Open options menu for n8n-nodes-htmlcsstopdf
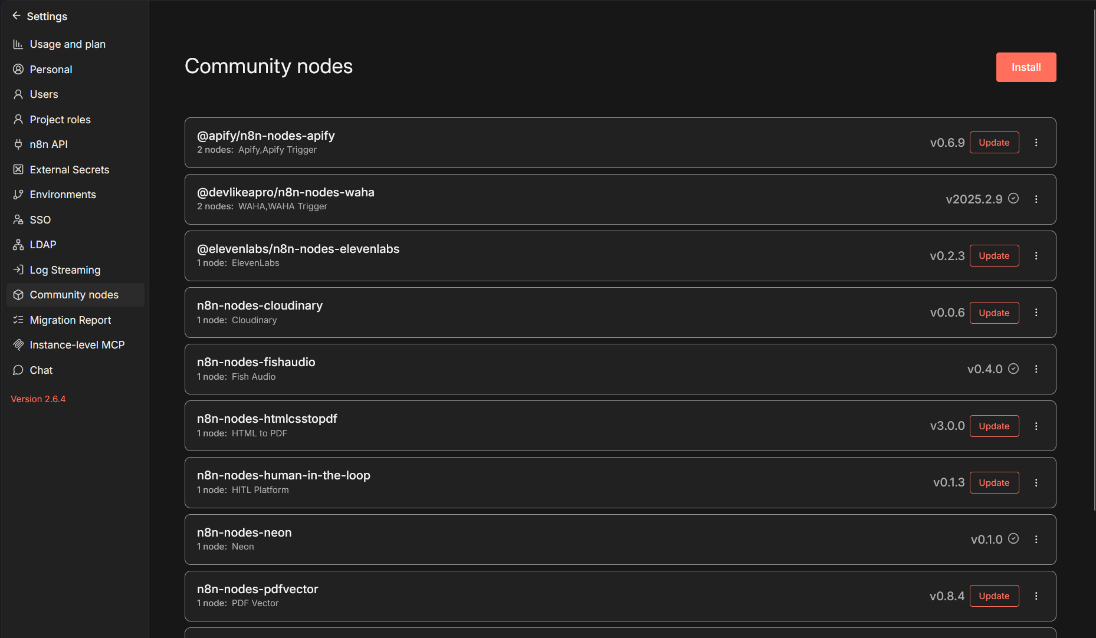The image size is (1096, 638). (x=1036, y=426)
